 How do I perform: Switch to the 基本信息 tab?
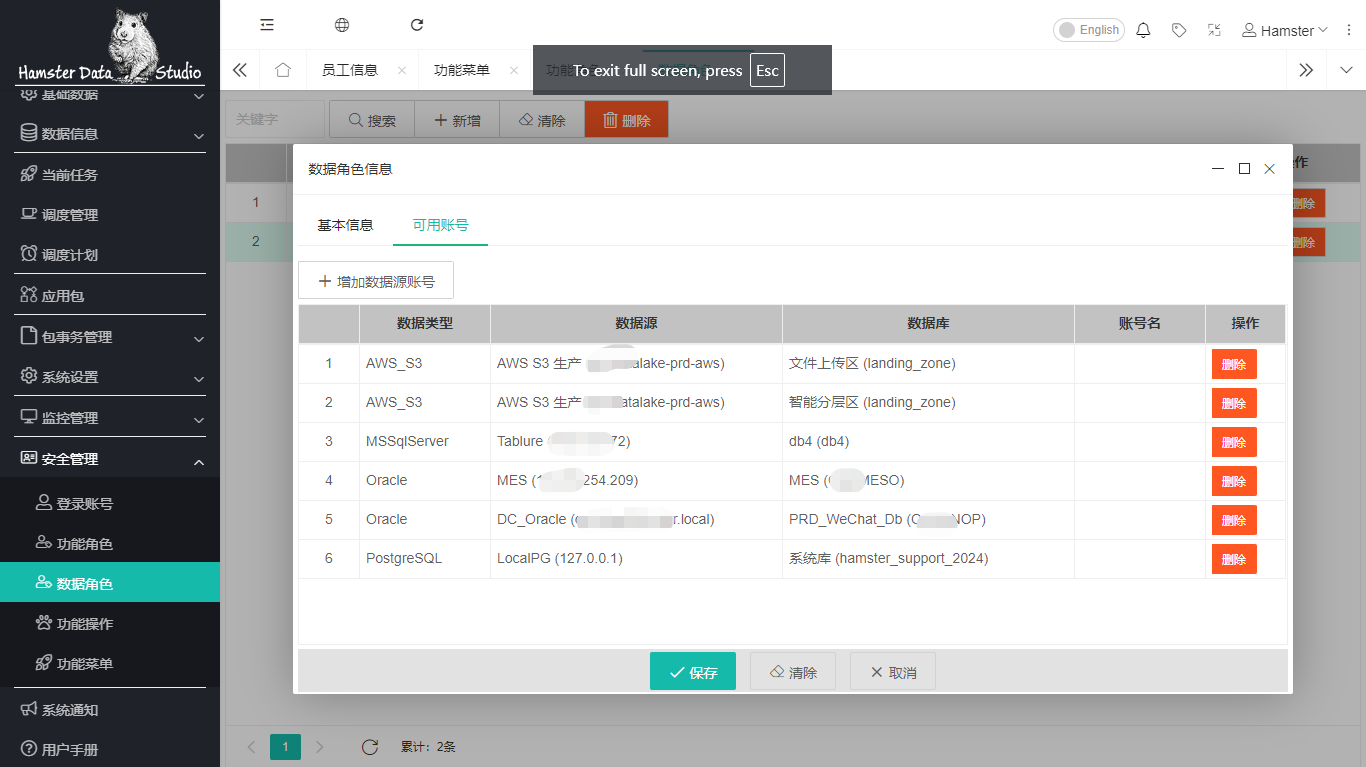pos(345,225)
